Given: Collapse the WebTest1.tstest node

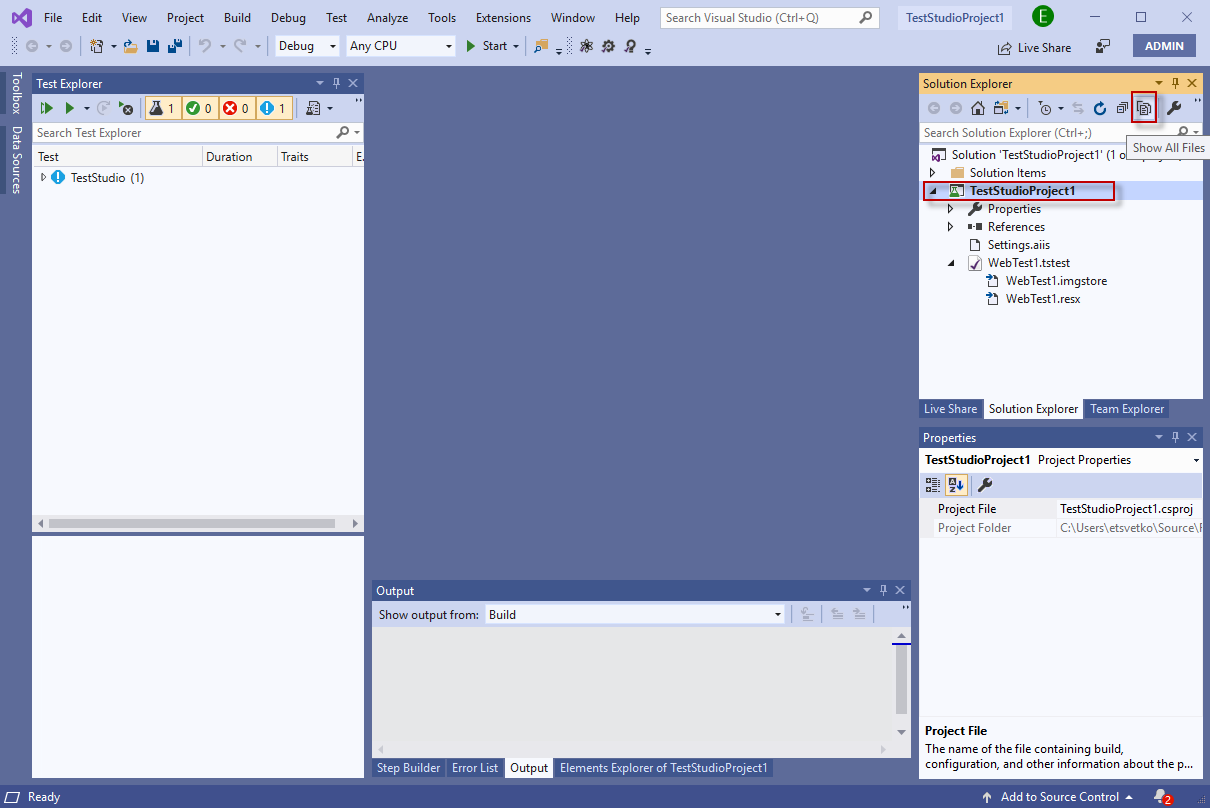Looking at the screenshot, I should click(952, 263).
